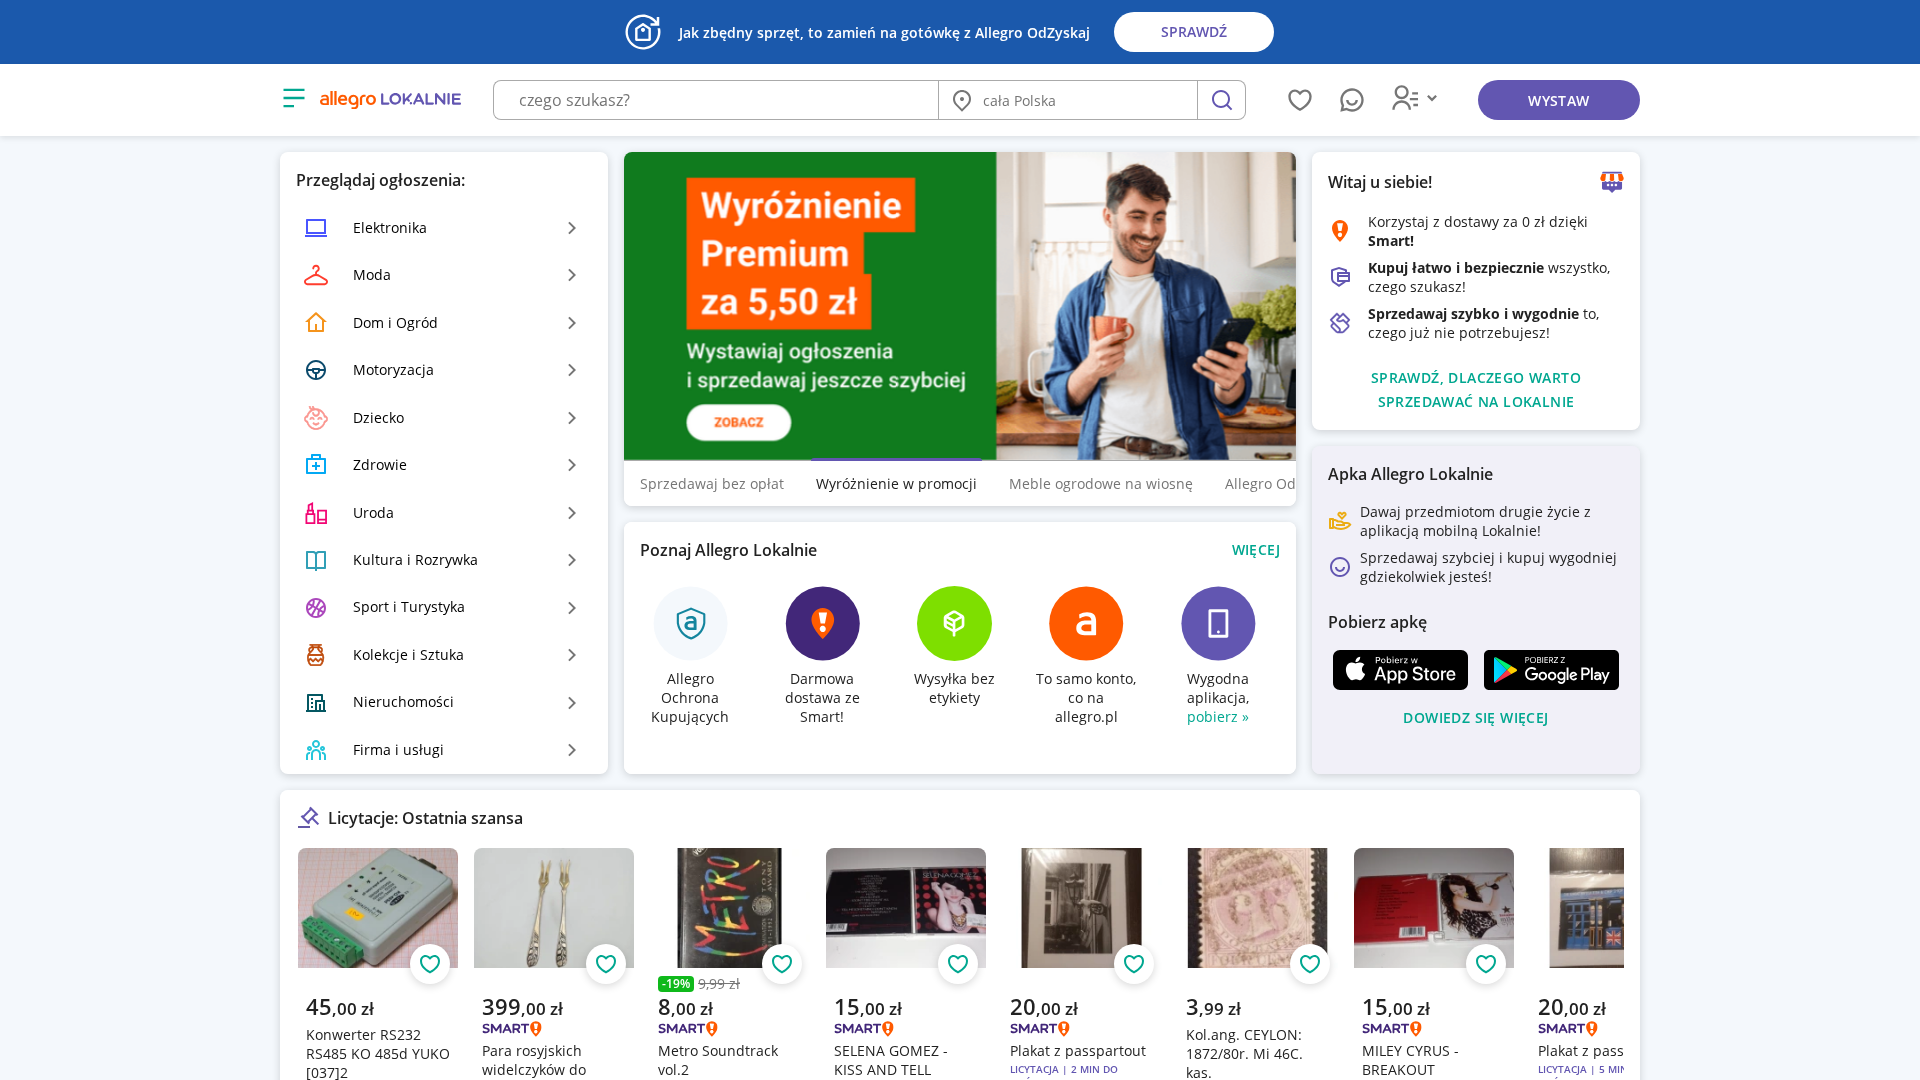This screenshot has width=1920, height=1080.
Task: Click the Motoryzacja steering wheel icon
Action: pos(316,370)
